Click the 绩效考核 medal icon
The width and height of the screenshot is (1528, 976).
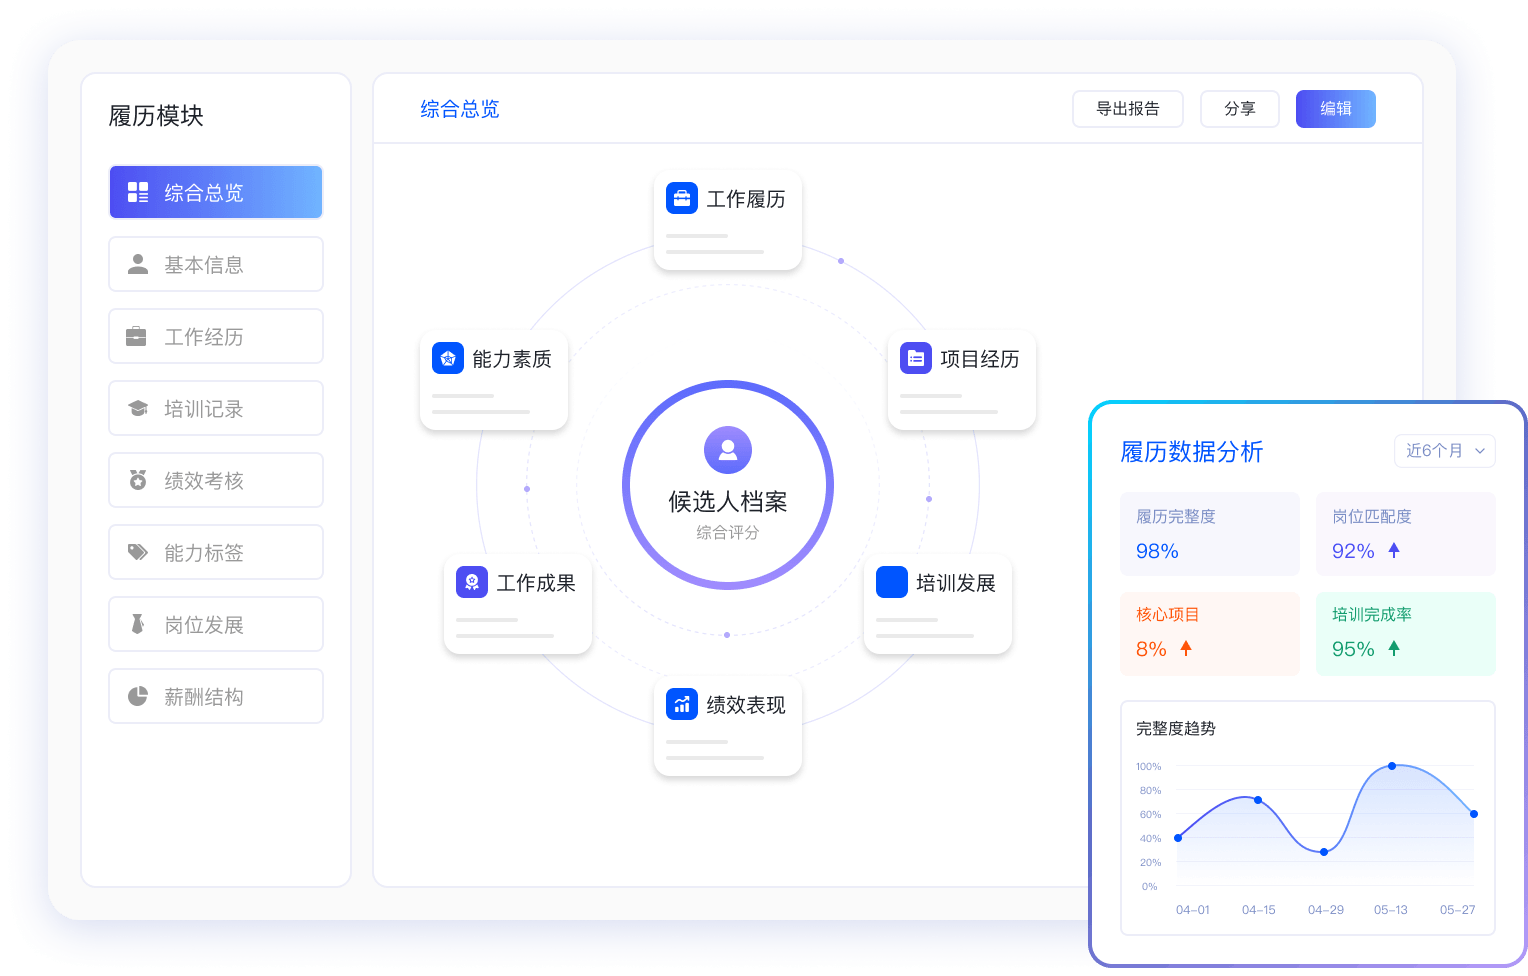[x=138, y=480]
